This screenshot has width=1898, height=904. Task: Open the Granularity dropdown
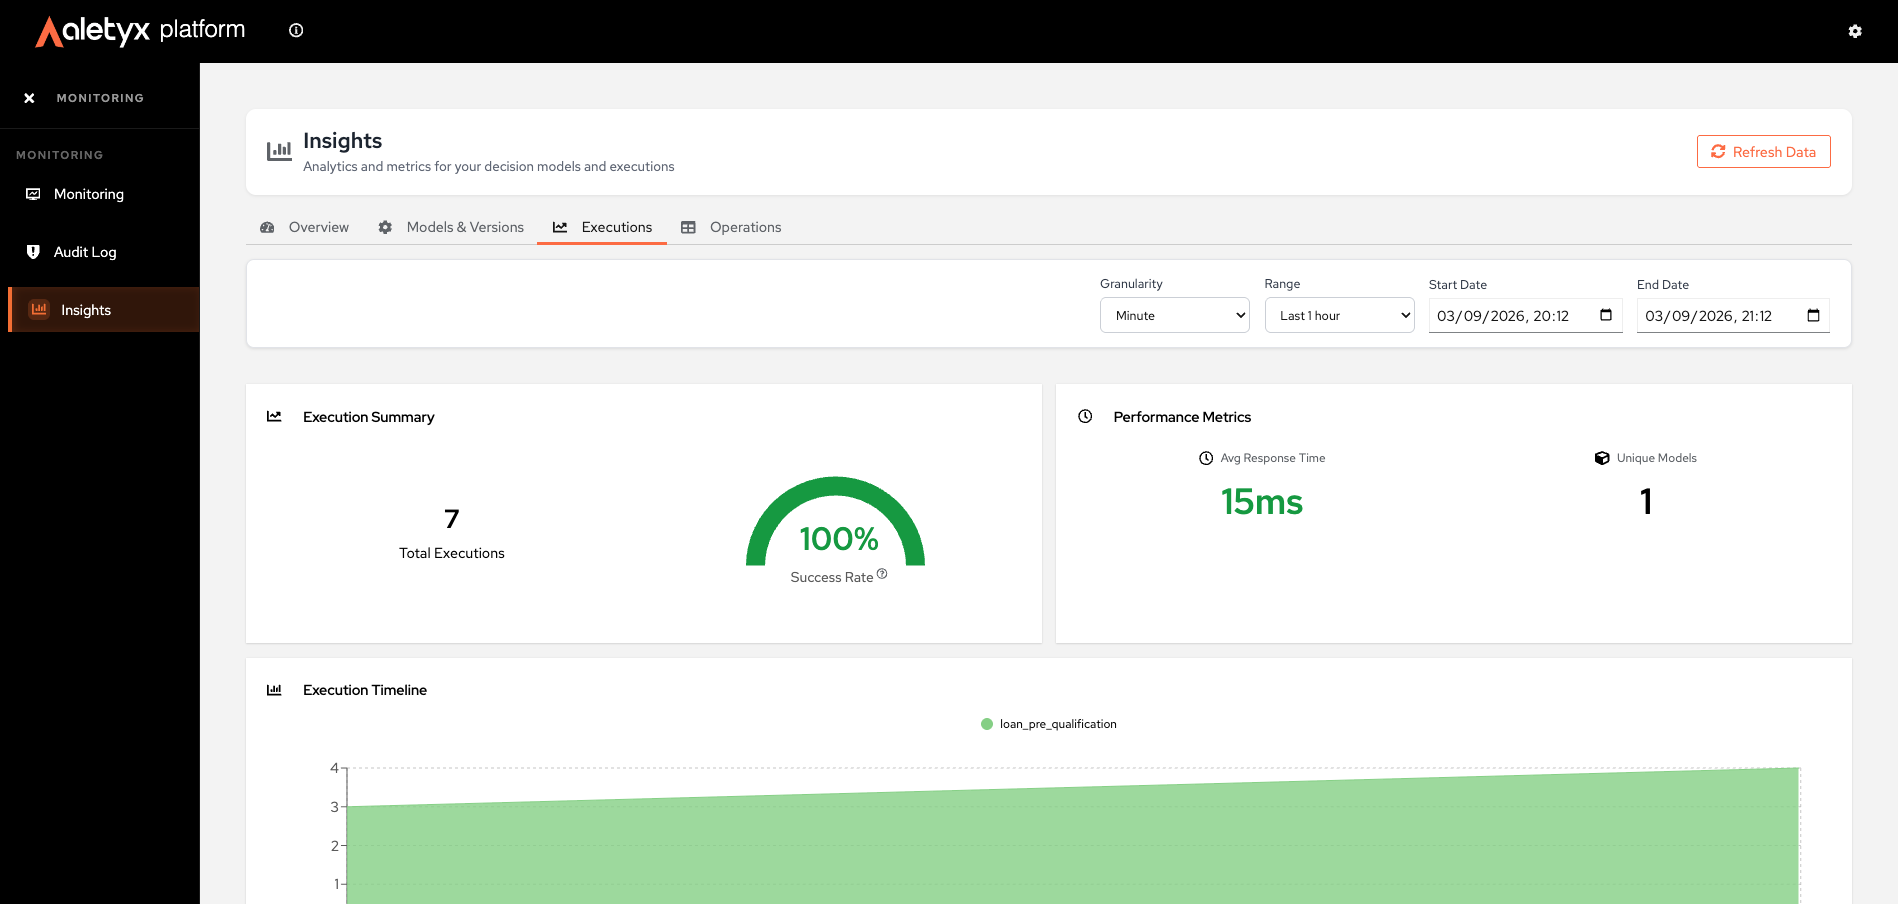click(1175, 315)
